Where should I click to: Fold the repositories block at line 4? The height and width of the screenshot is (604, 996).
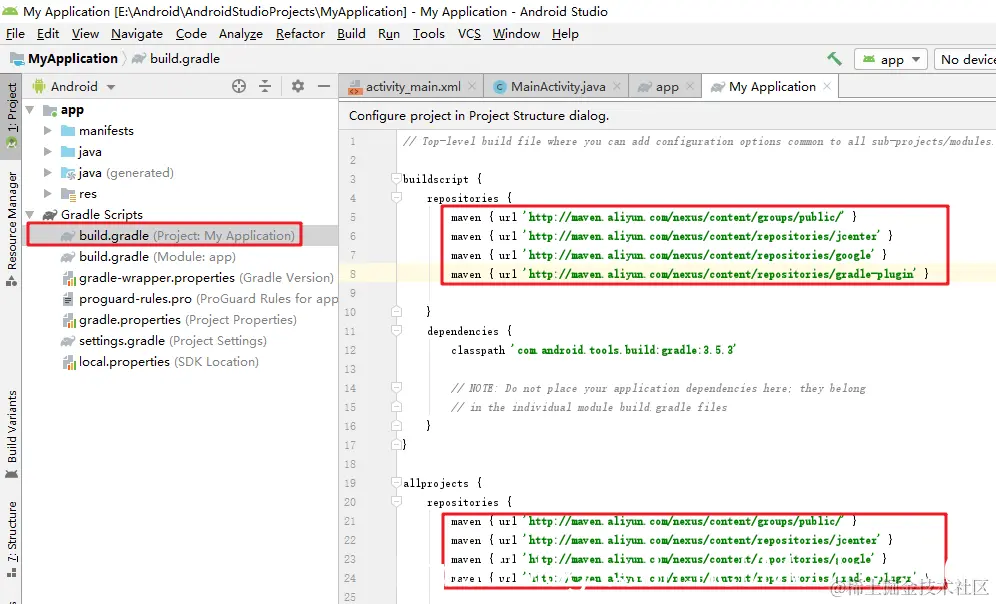click(396, 198)
